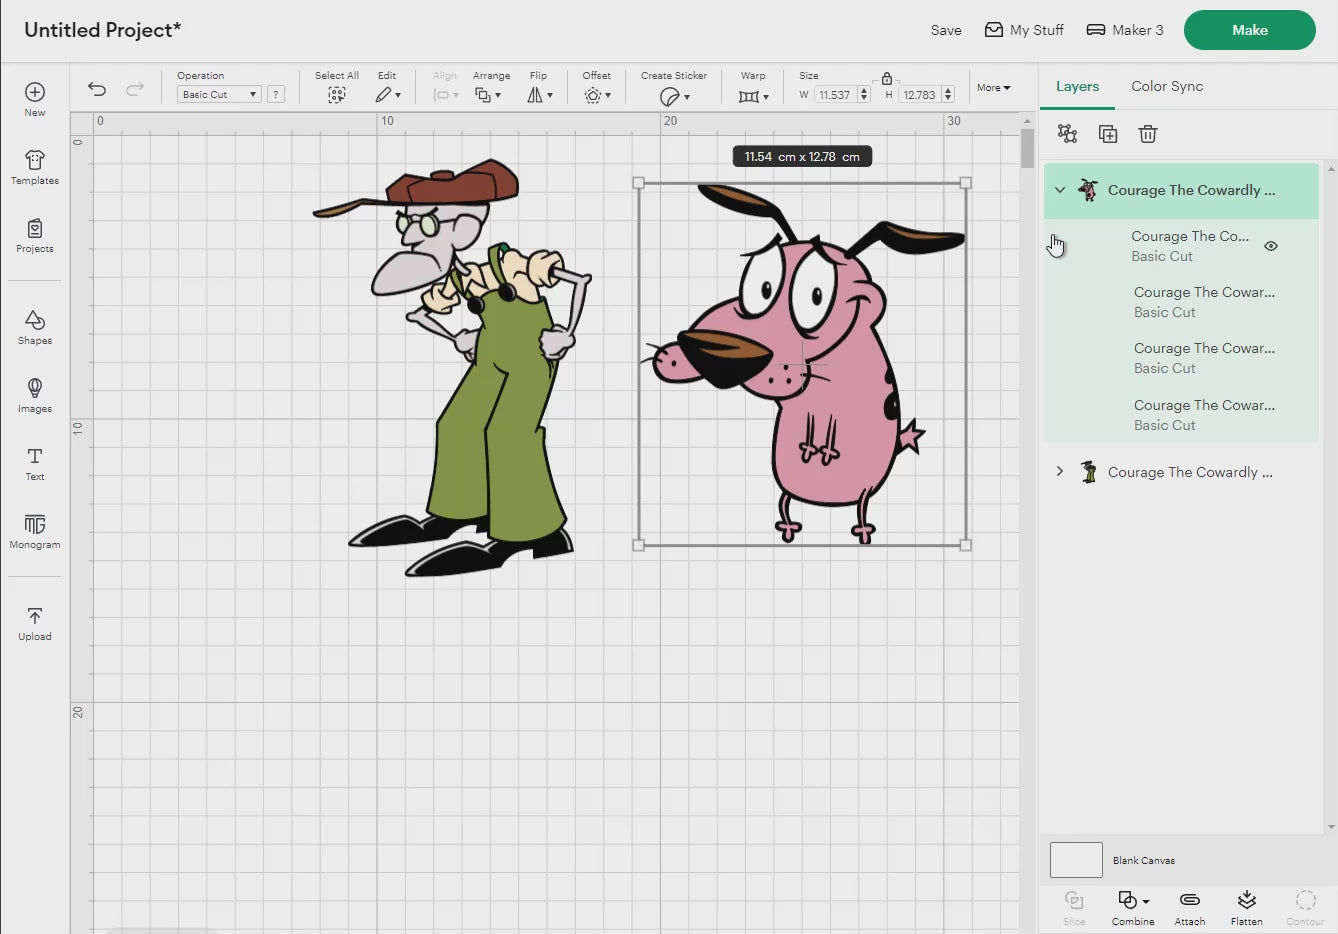Select the fourth Courage The Cowar... layer row

pyautogui.click(x=1181, y=415)
